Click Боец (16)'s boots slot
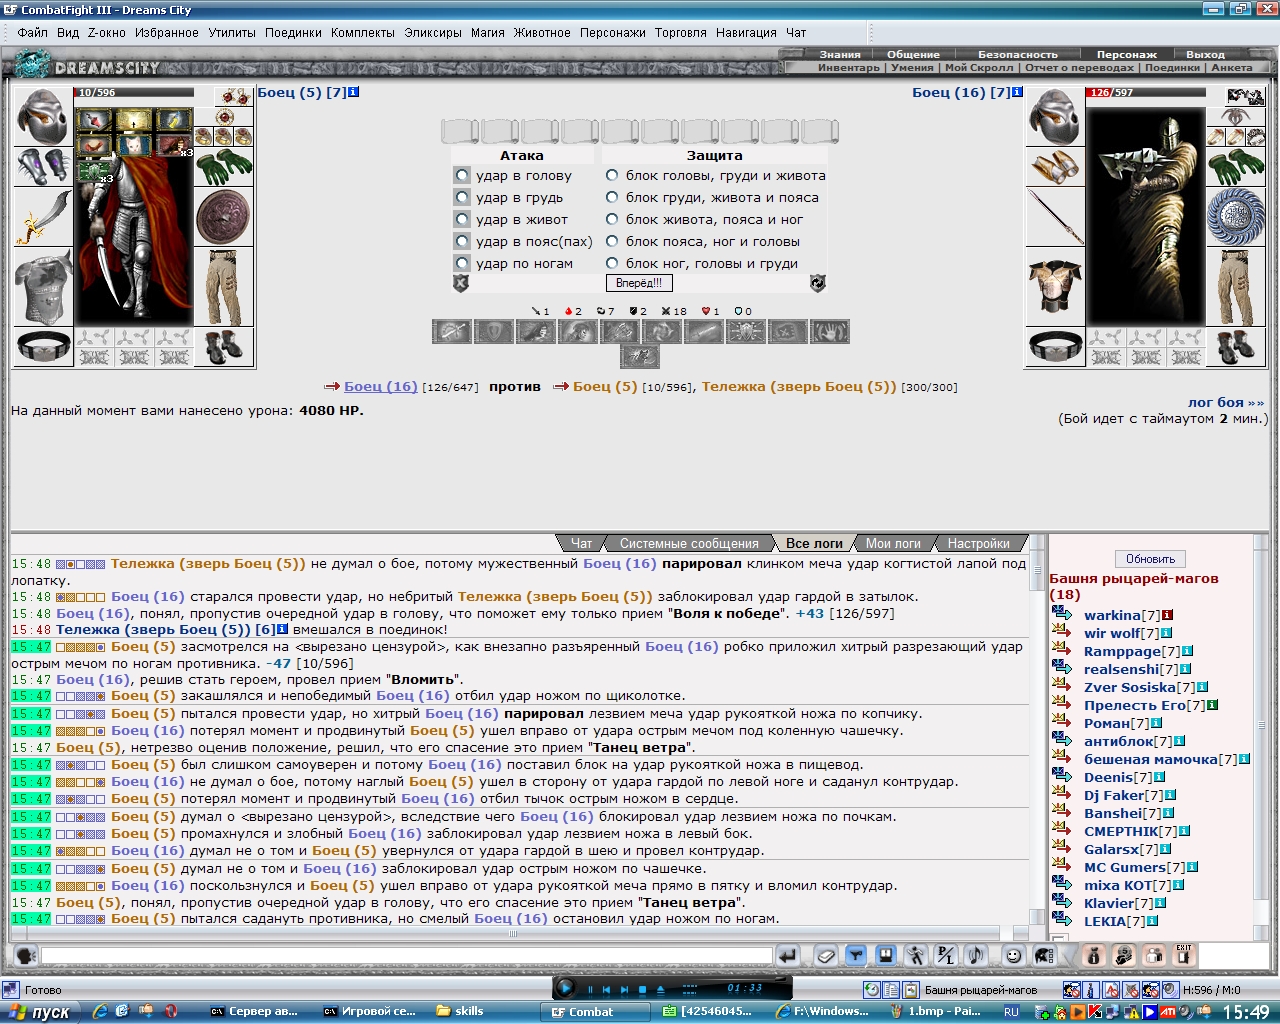The width and height of the screenshot is (1280, 1024). (1236, 347)
